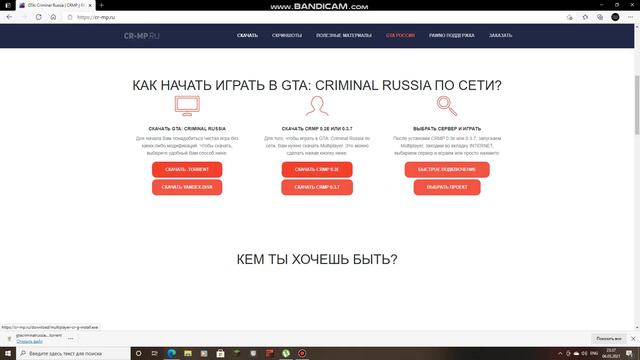Open the nav item right of GTA РОССИЯ
The width and height of the screenshot is (640, 360).
click(452, 36)
